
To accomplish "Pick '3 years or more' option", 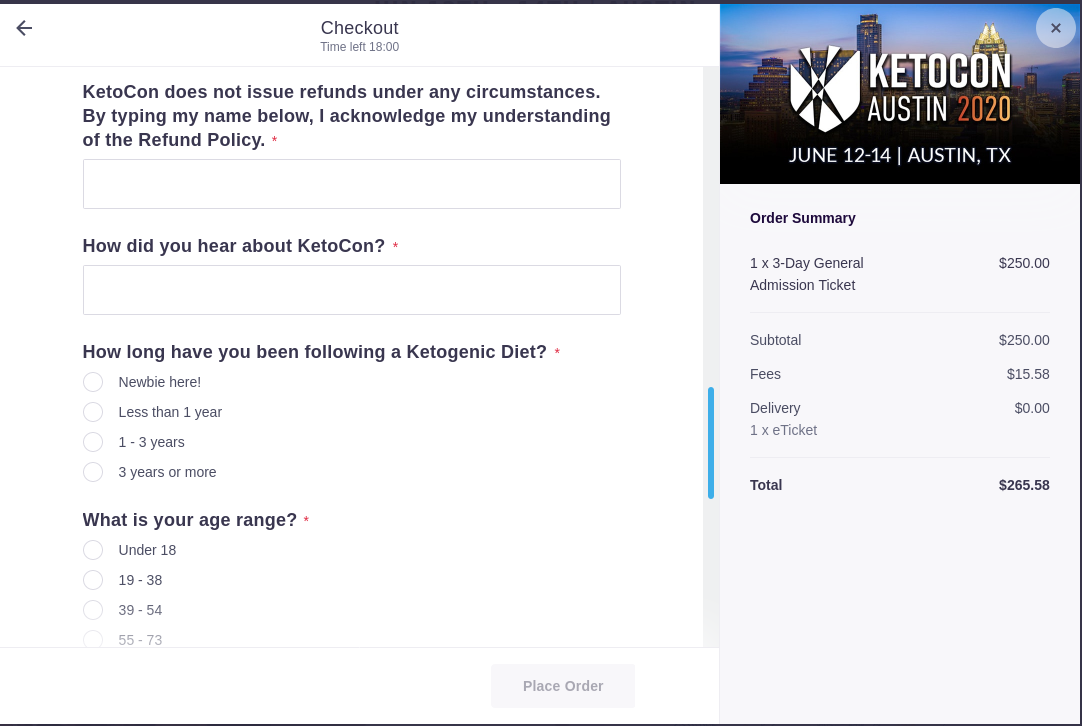I will click(92, 472).
